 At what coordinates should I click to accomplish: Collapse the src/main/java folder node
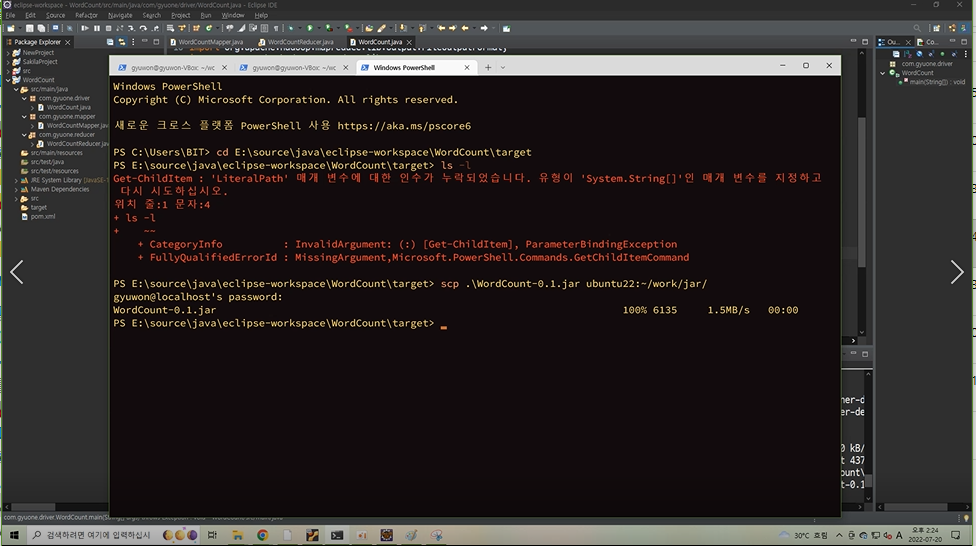tap(16, 89)
